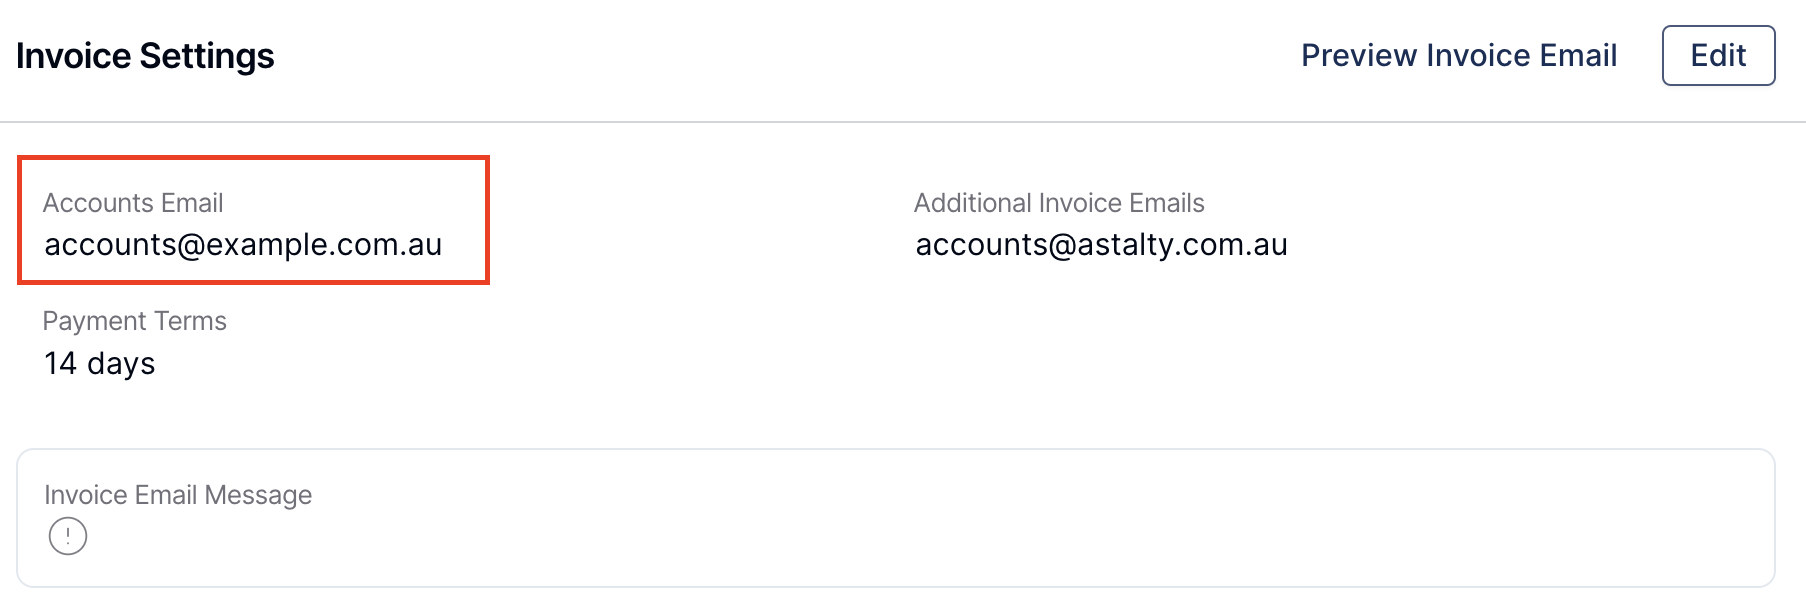This screenshot has height=610, width=1806.
Task: Click the Invoice Email Message label
Action: [178, 495]
